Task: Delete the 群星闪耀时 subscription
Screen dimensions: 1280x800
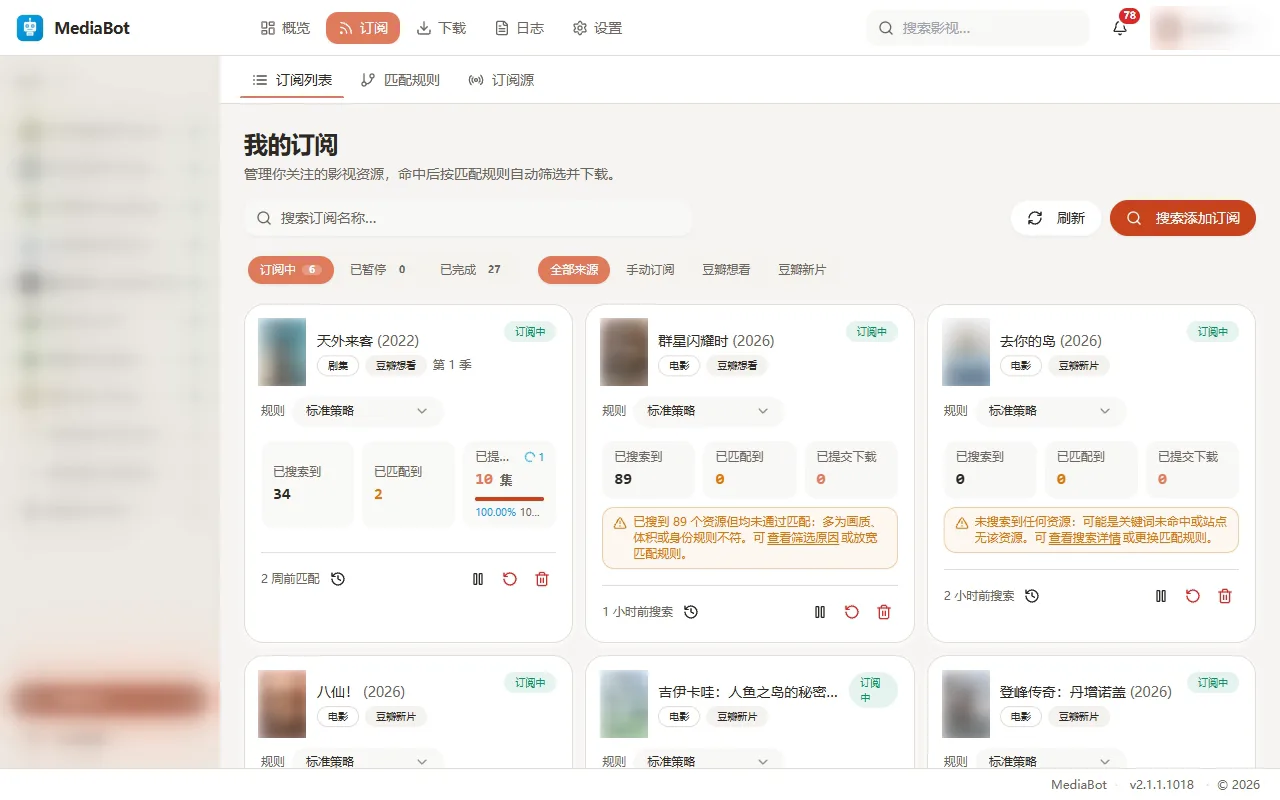Action: (884, 612)
